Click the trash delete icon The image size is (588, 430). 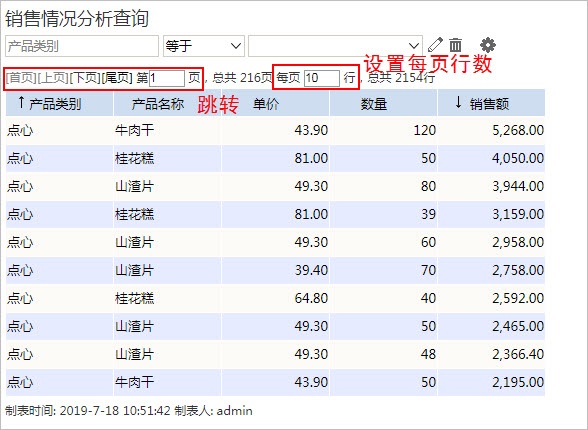455,45
